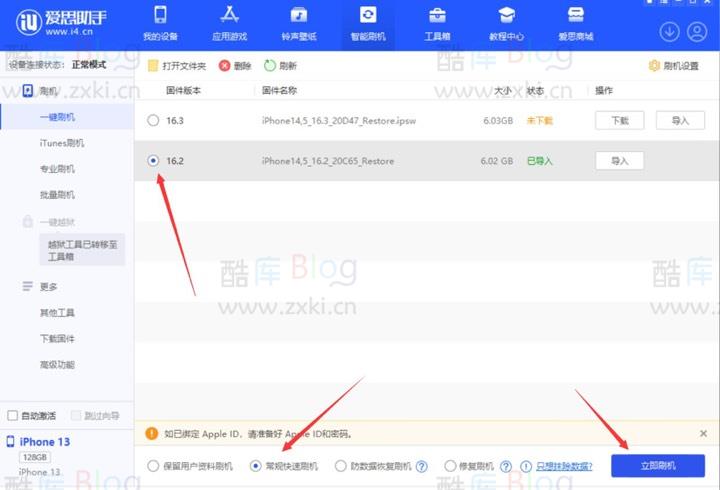
Task: Dismiss the Apple ID notice bar
Action: coord(703,433)
